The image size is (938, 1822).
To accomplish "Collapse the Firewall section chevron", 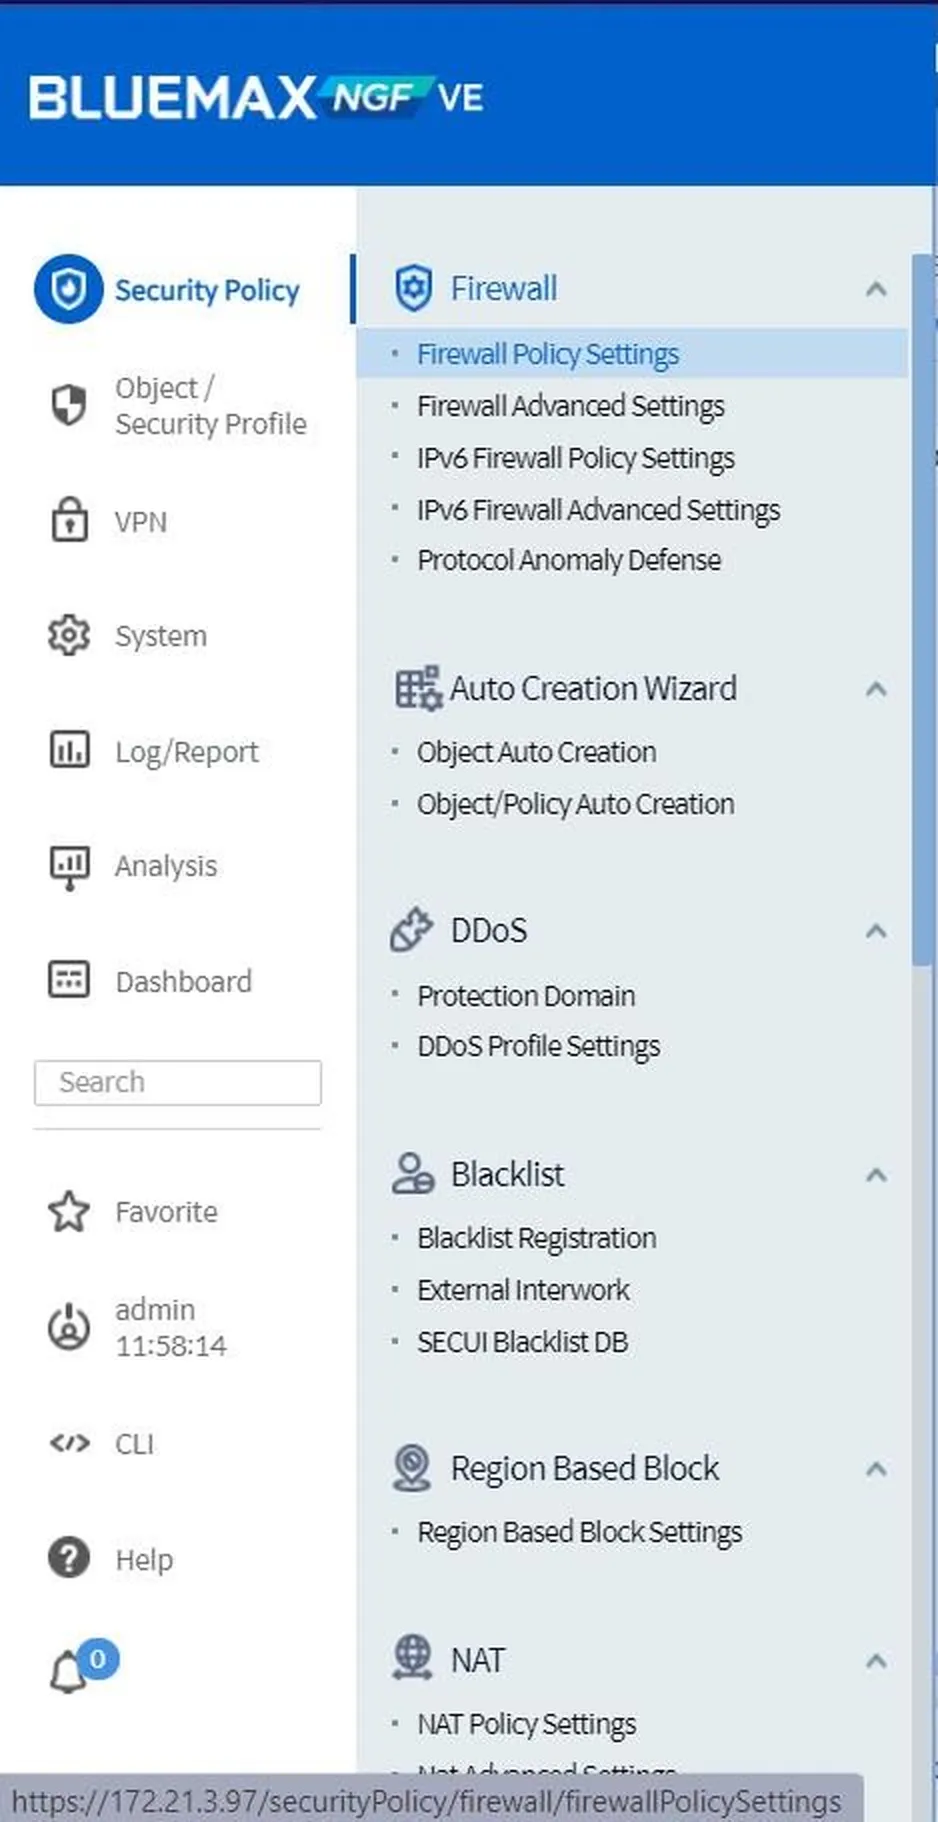I will (x=876, y=289).
